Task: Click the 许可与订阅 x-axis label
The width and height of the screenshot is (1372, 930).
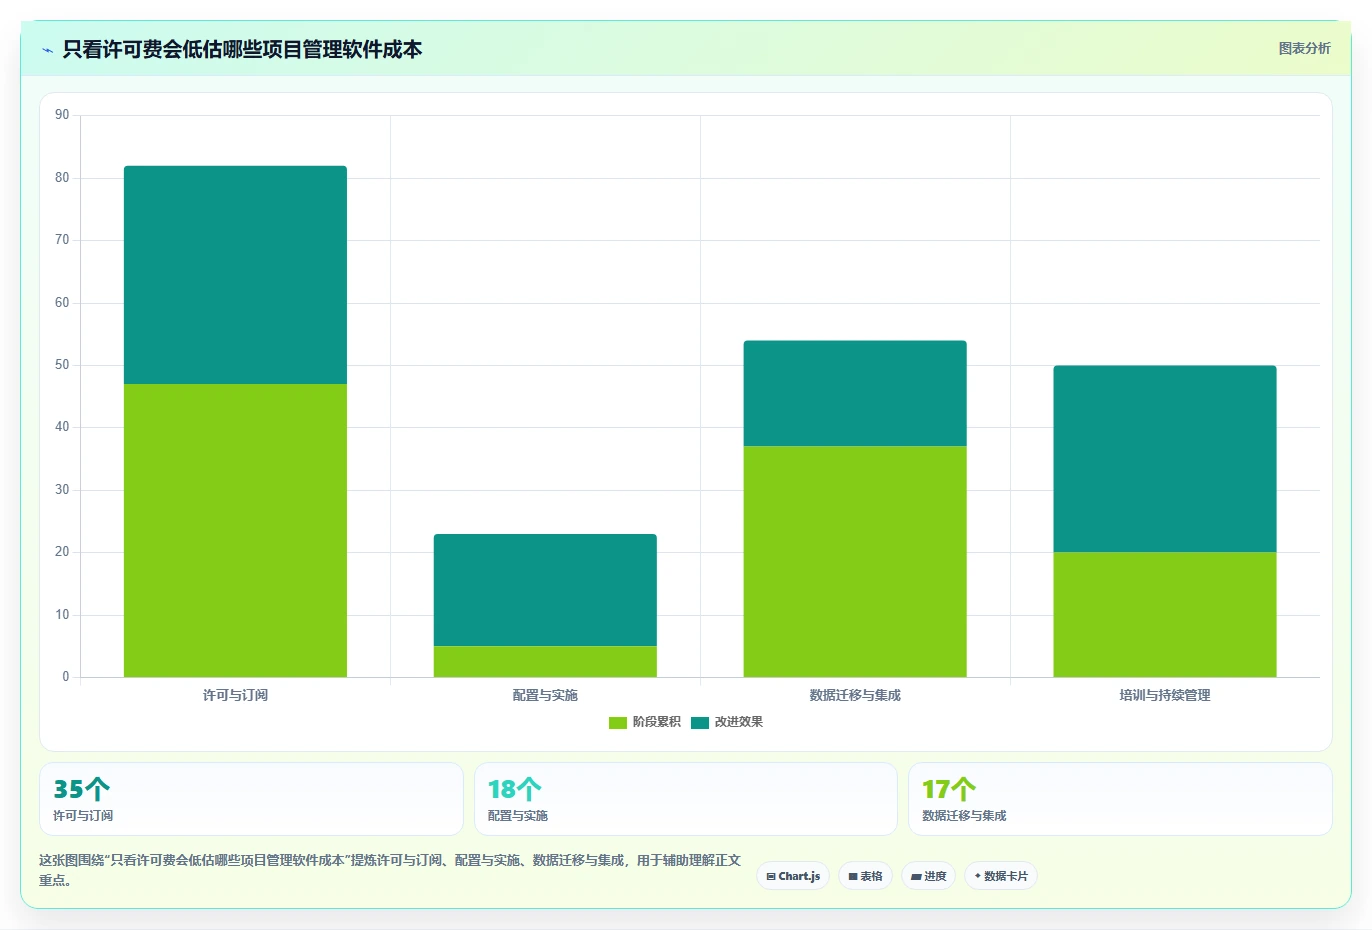Action: tap(235, 695)
